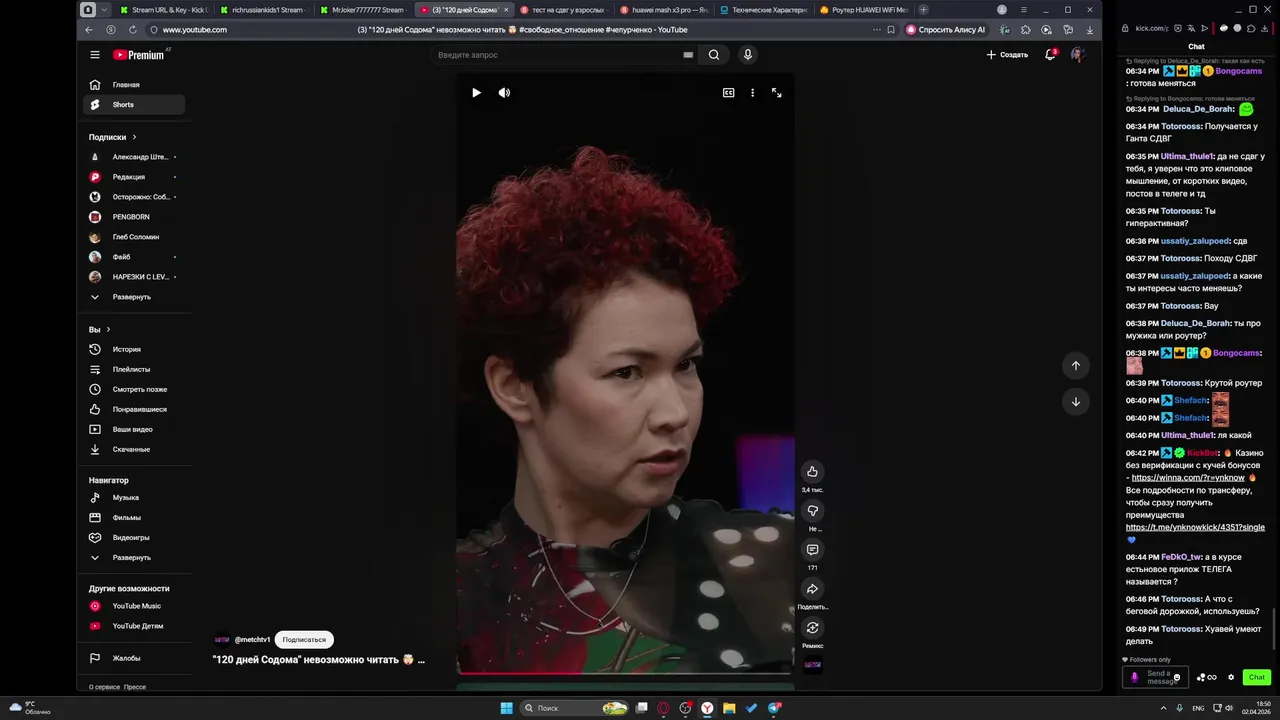Image resolution: width=1280 pixels, height=720 pixels.
Task: Send message with green Chat button
Action: pyautogui.click(x=1257, y=677)
